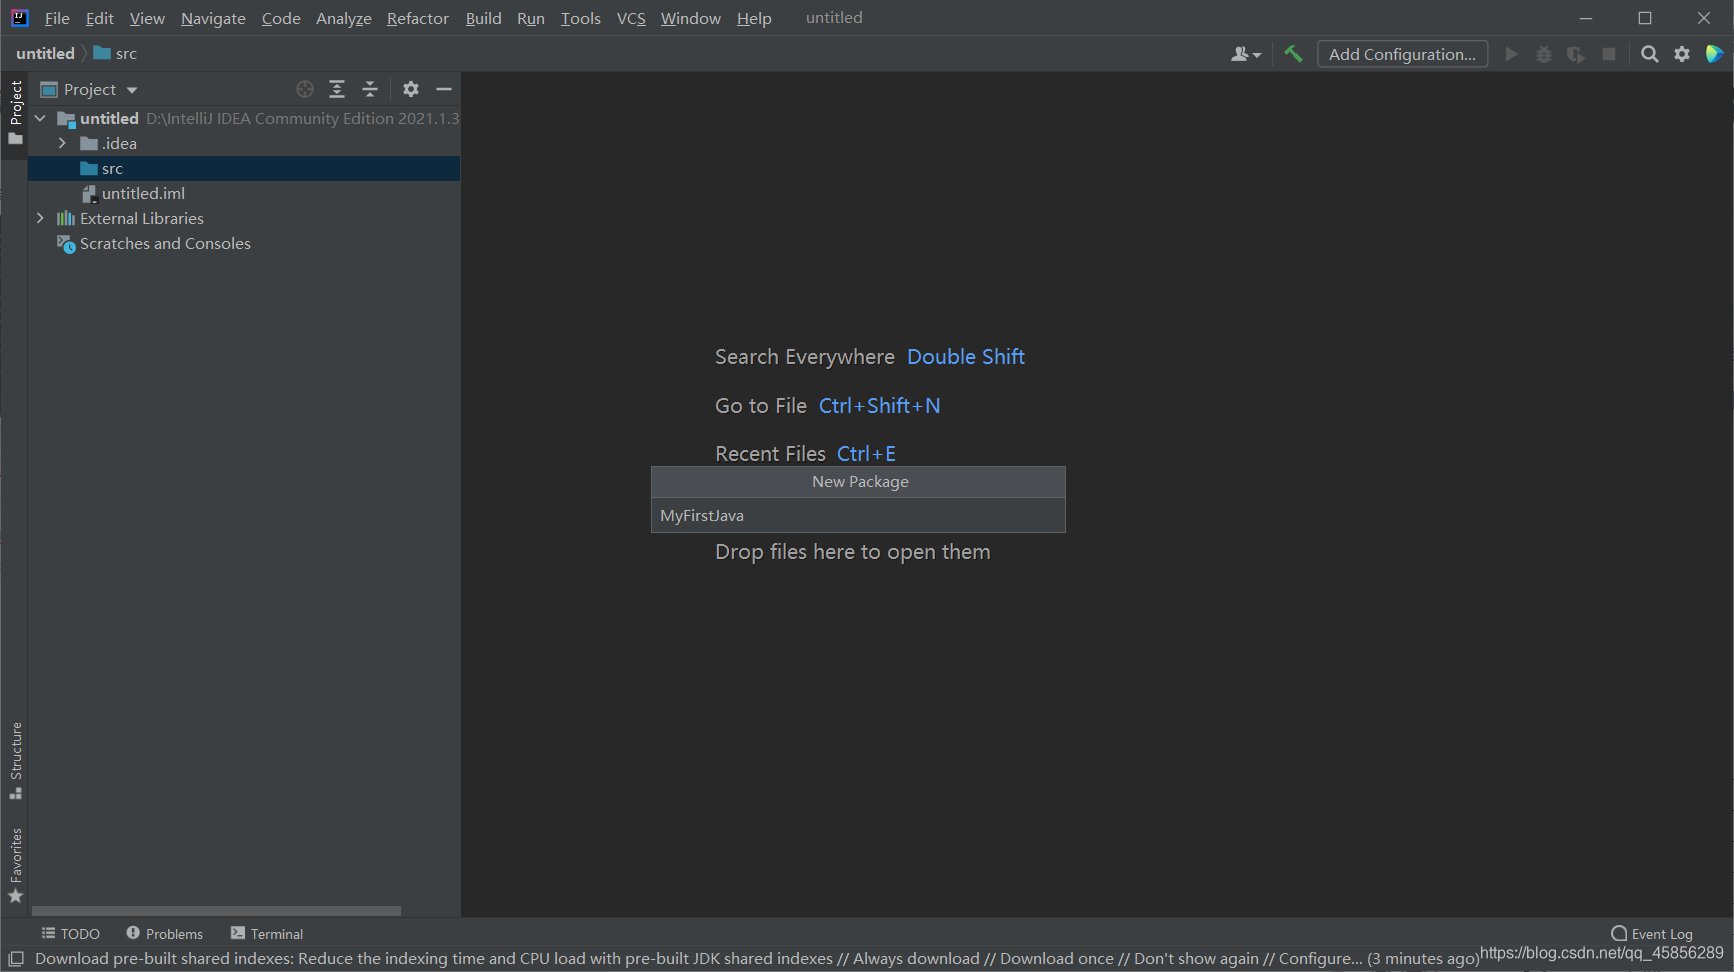Open the TODO tool window tab
Viewport: 1734px width, 972px height.
tap(70, 933)
